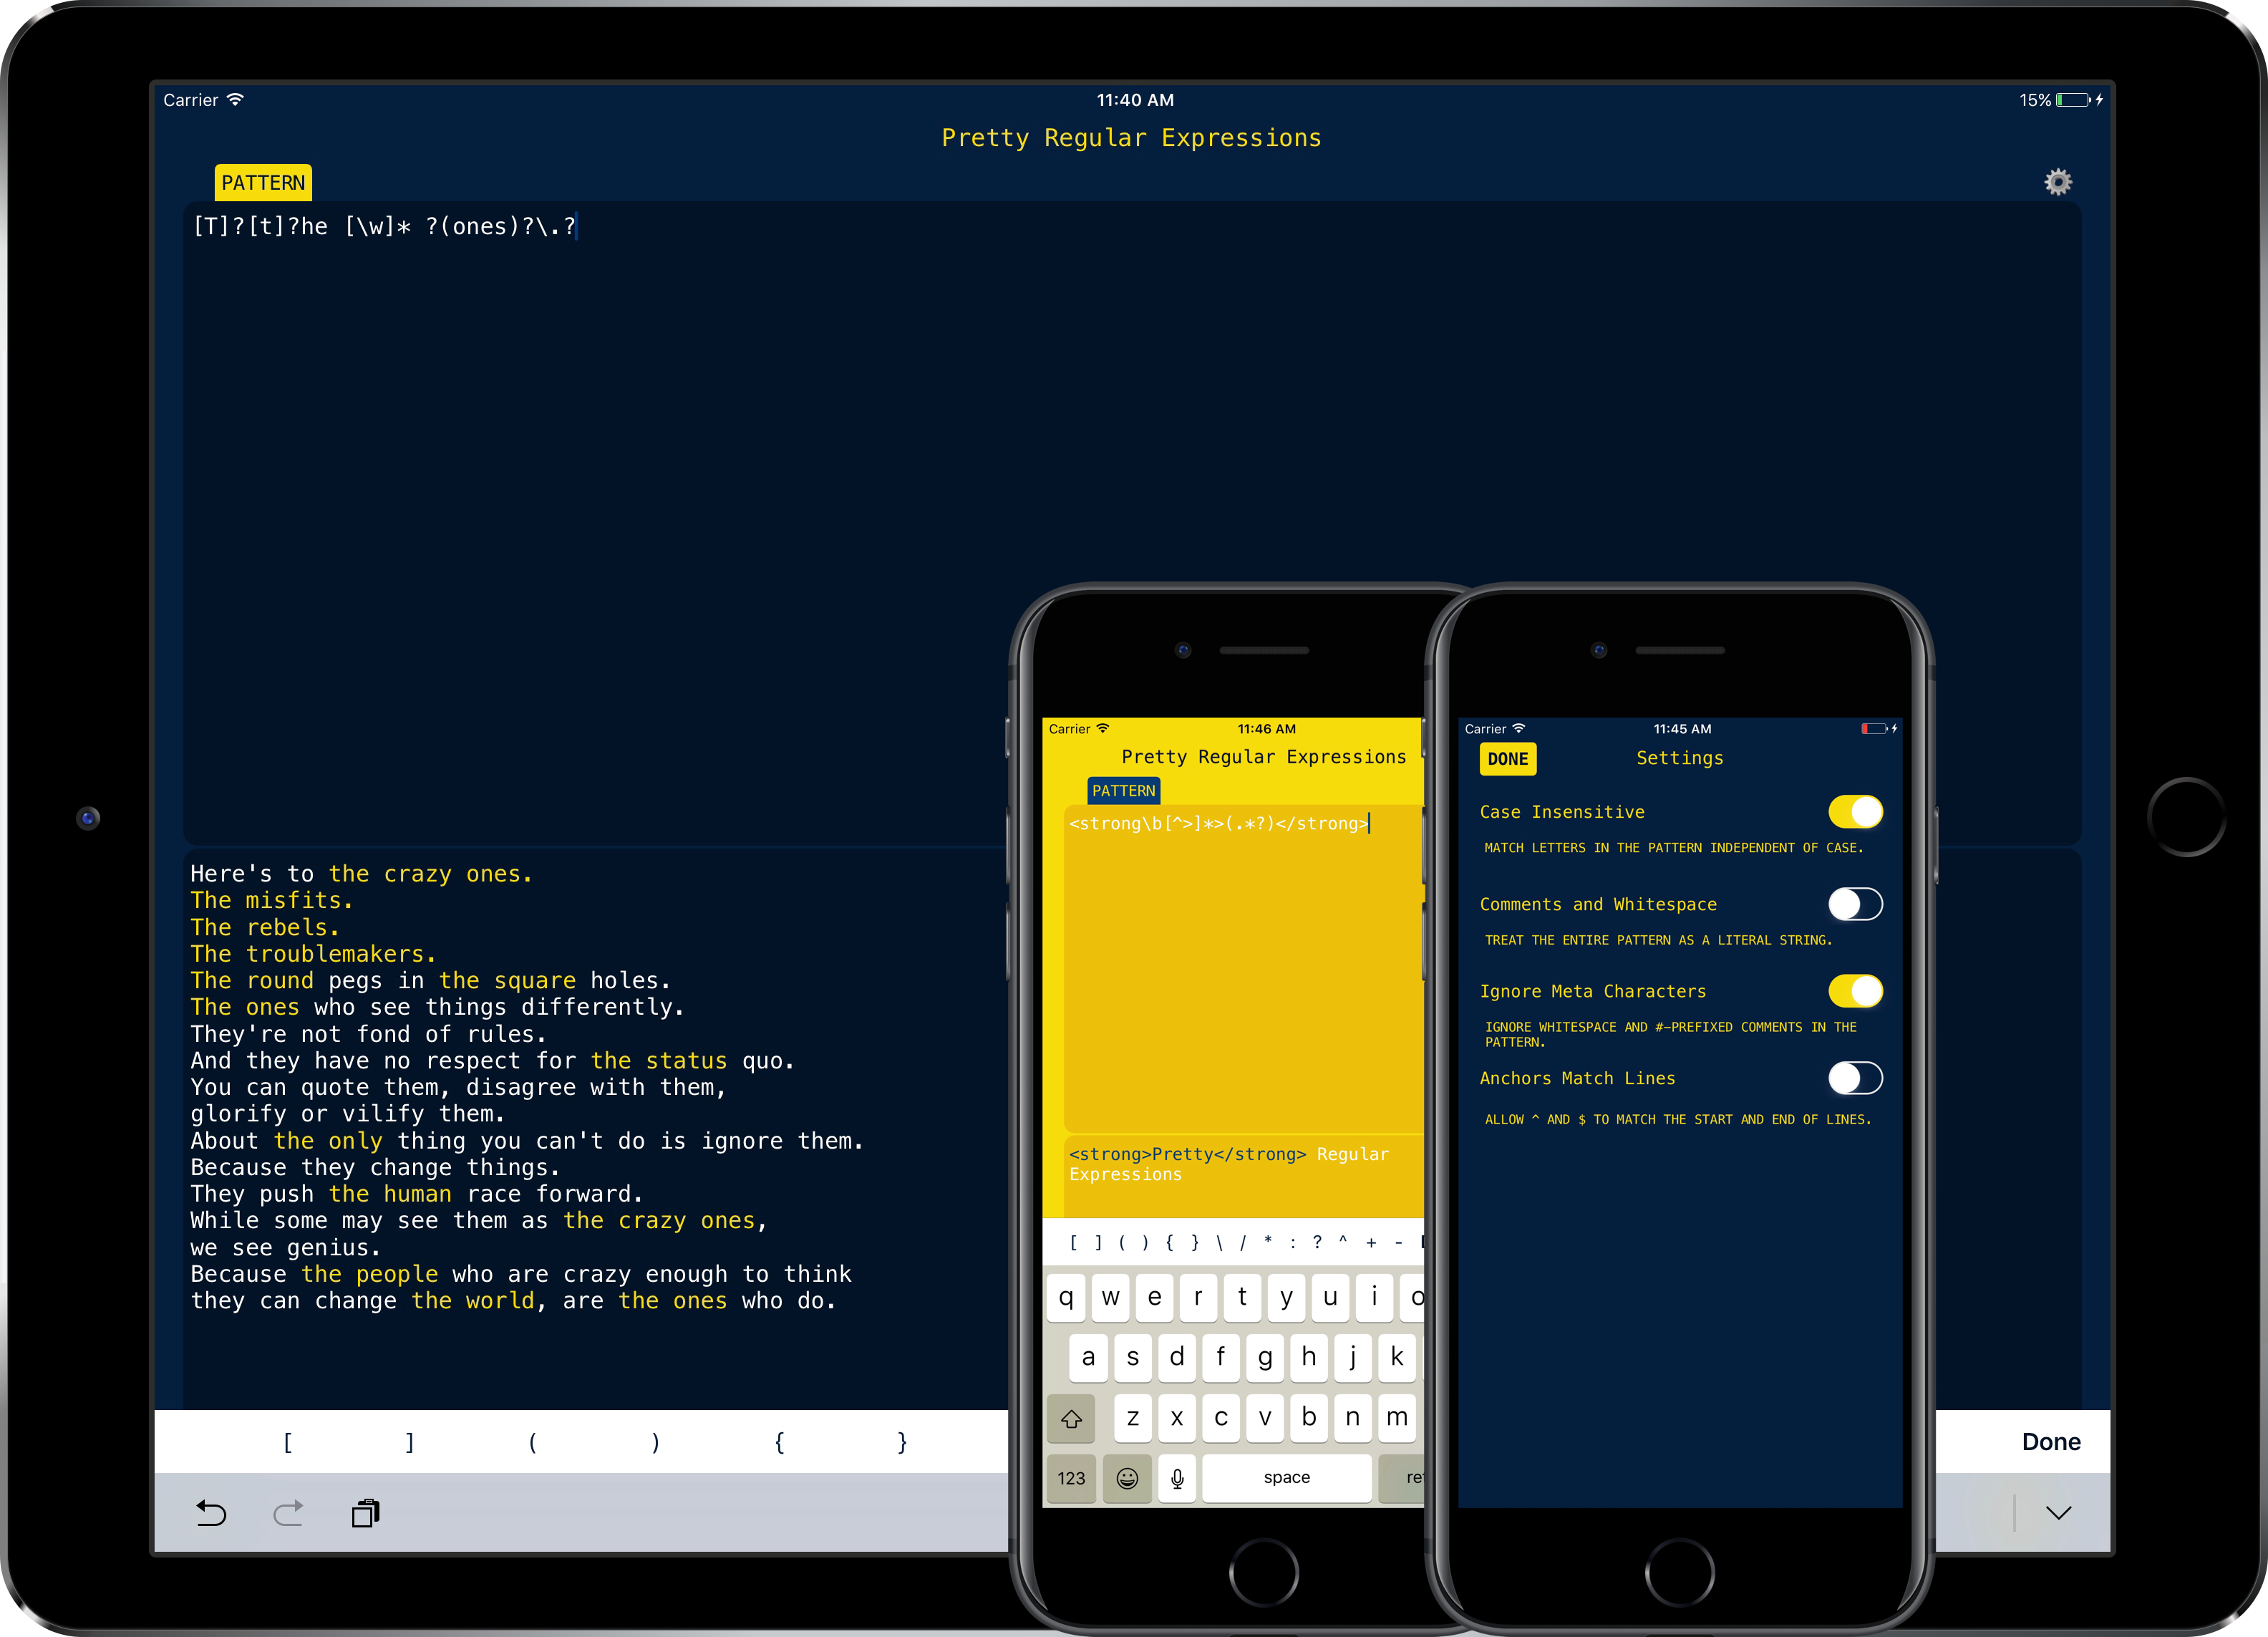Viewport: 2268px width, 1637px height.
Task: Disable the Case Insensitive toggle
Action: (1855, 812)
